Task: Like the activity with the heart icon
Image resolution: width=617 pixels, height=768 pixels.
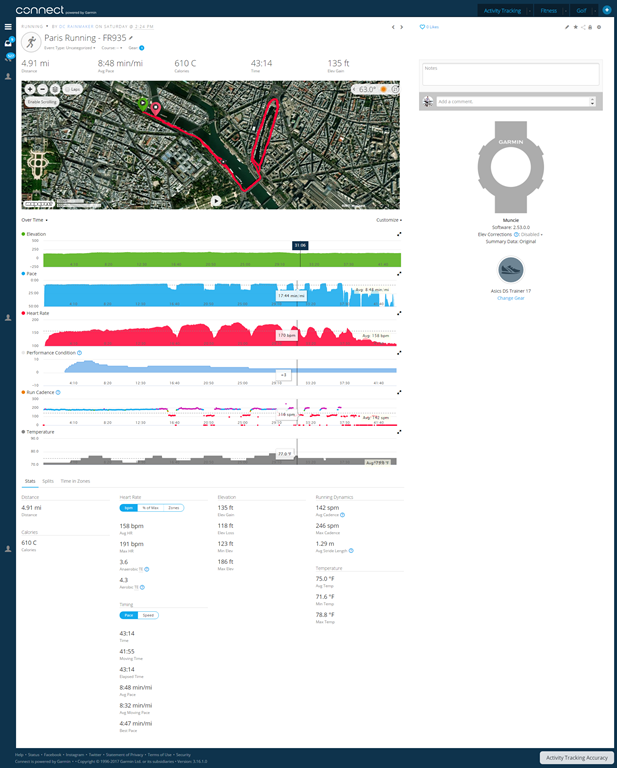Action: tap(423, 27)
